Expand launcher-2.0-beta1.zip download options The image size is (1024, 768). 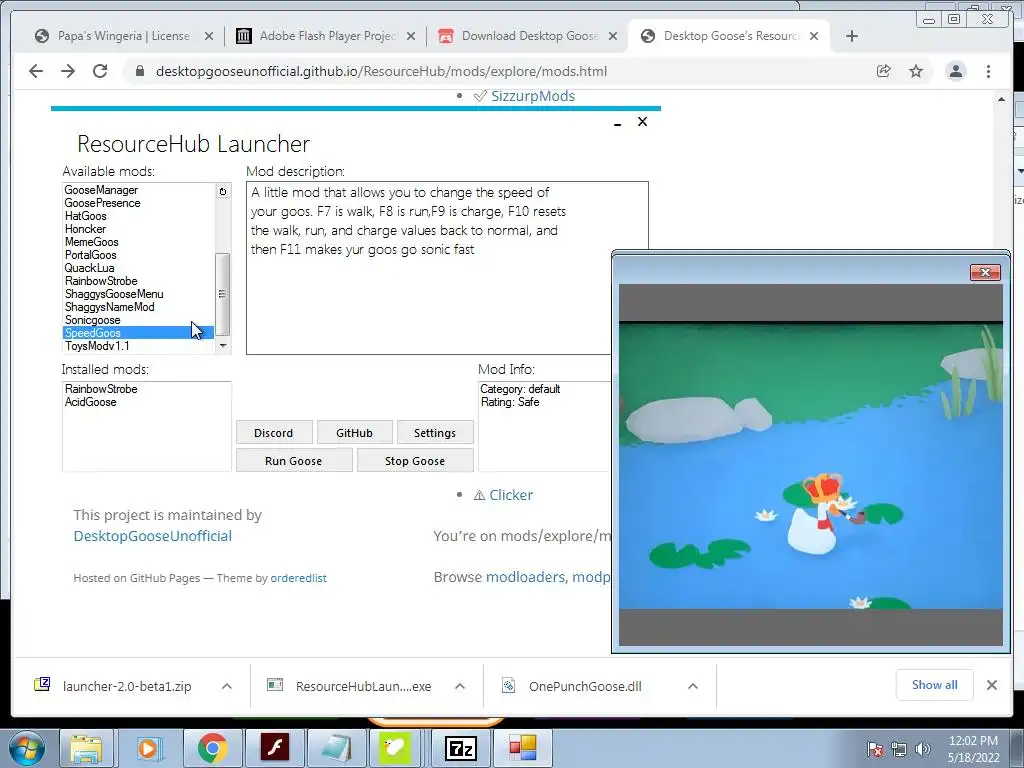tap(227, 686)
